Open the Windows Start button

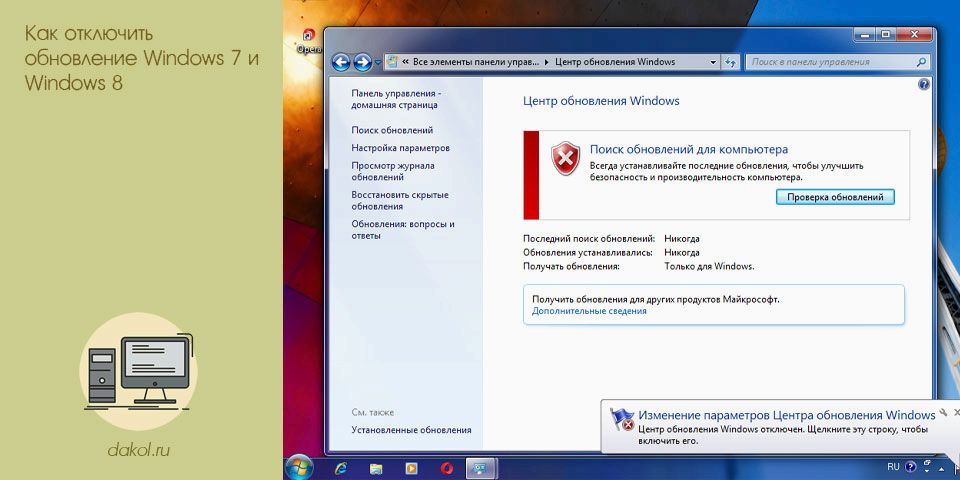pyautogui.click(x=300, y=468)
